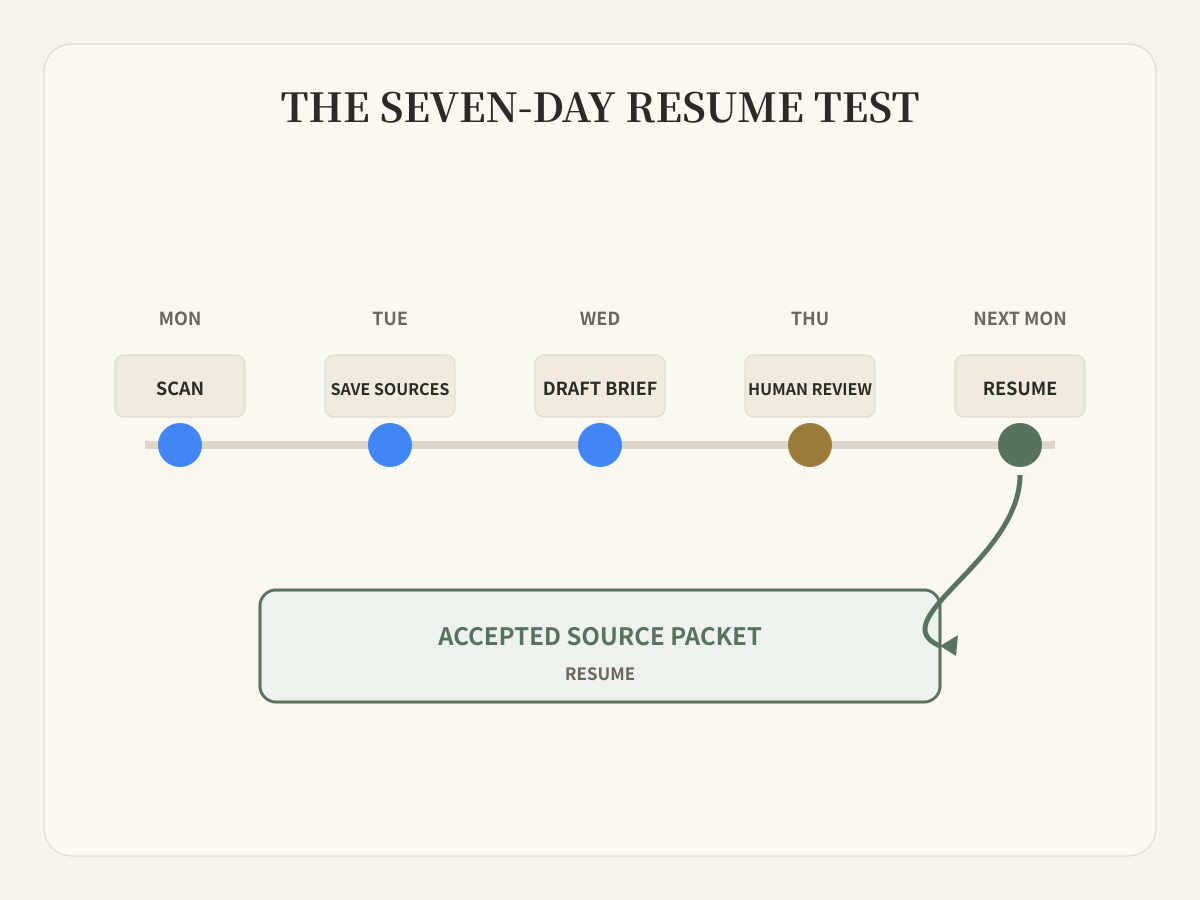Select the blue dot under SAVE SOURCES

coord(390,445)
